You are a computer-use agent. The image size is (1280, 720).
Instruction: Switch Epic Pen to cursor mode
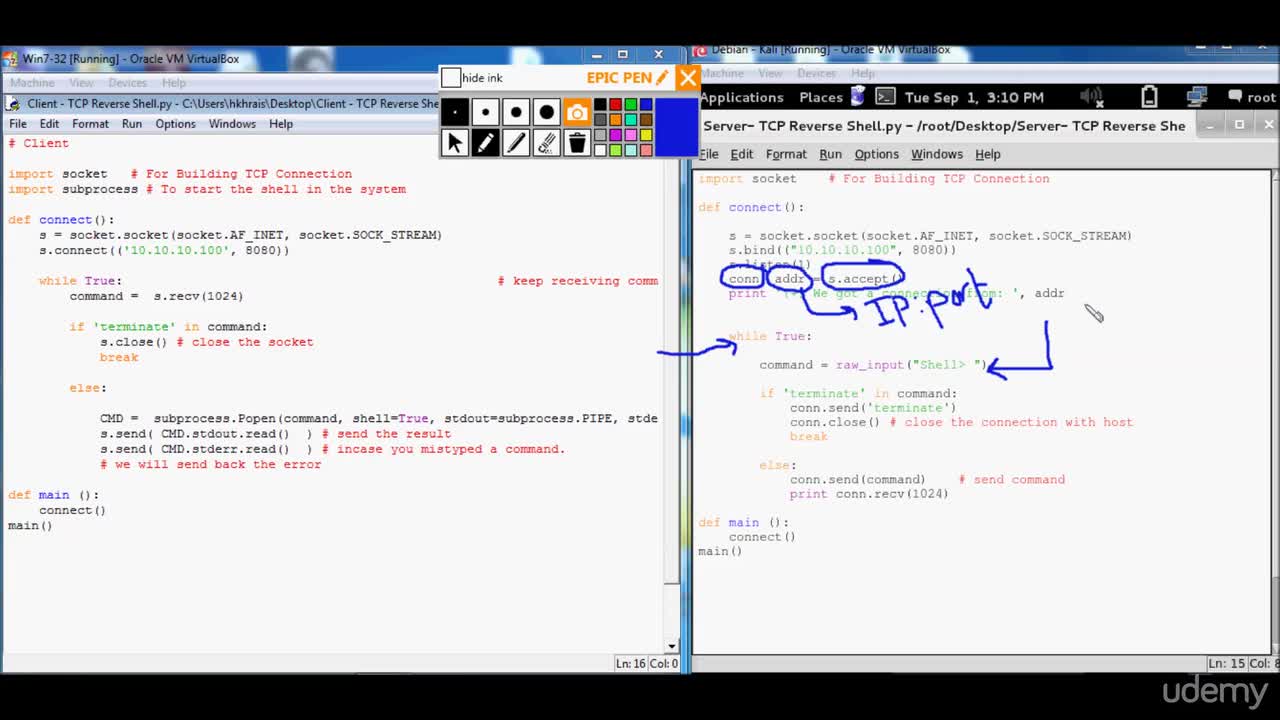pos(455,143)
